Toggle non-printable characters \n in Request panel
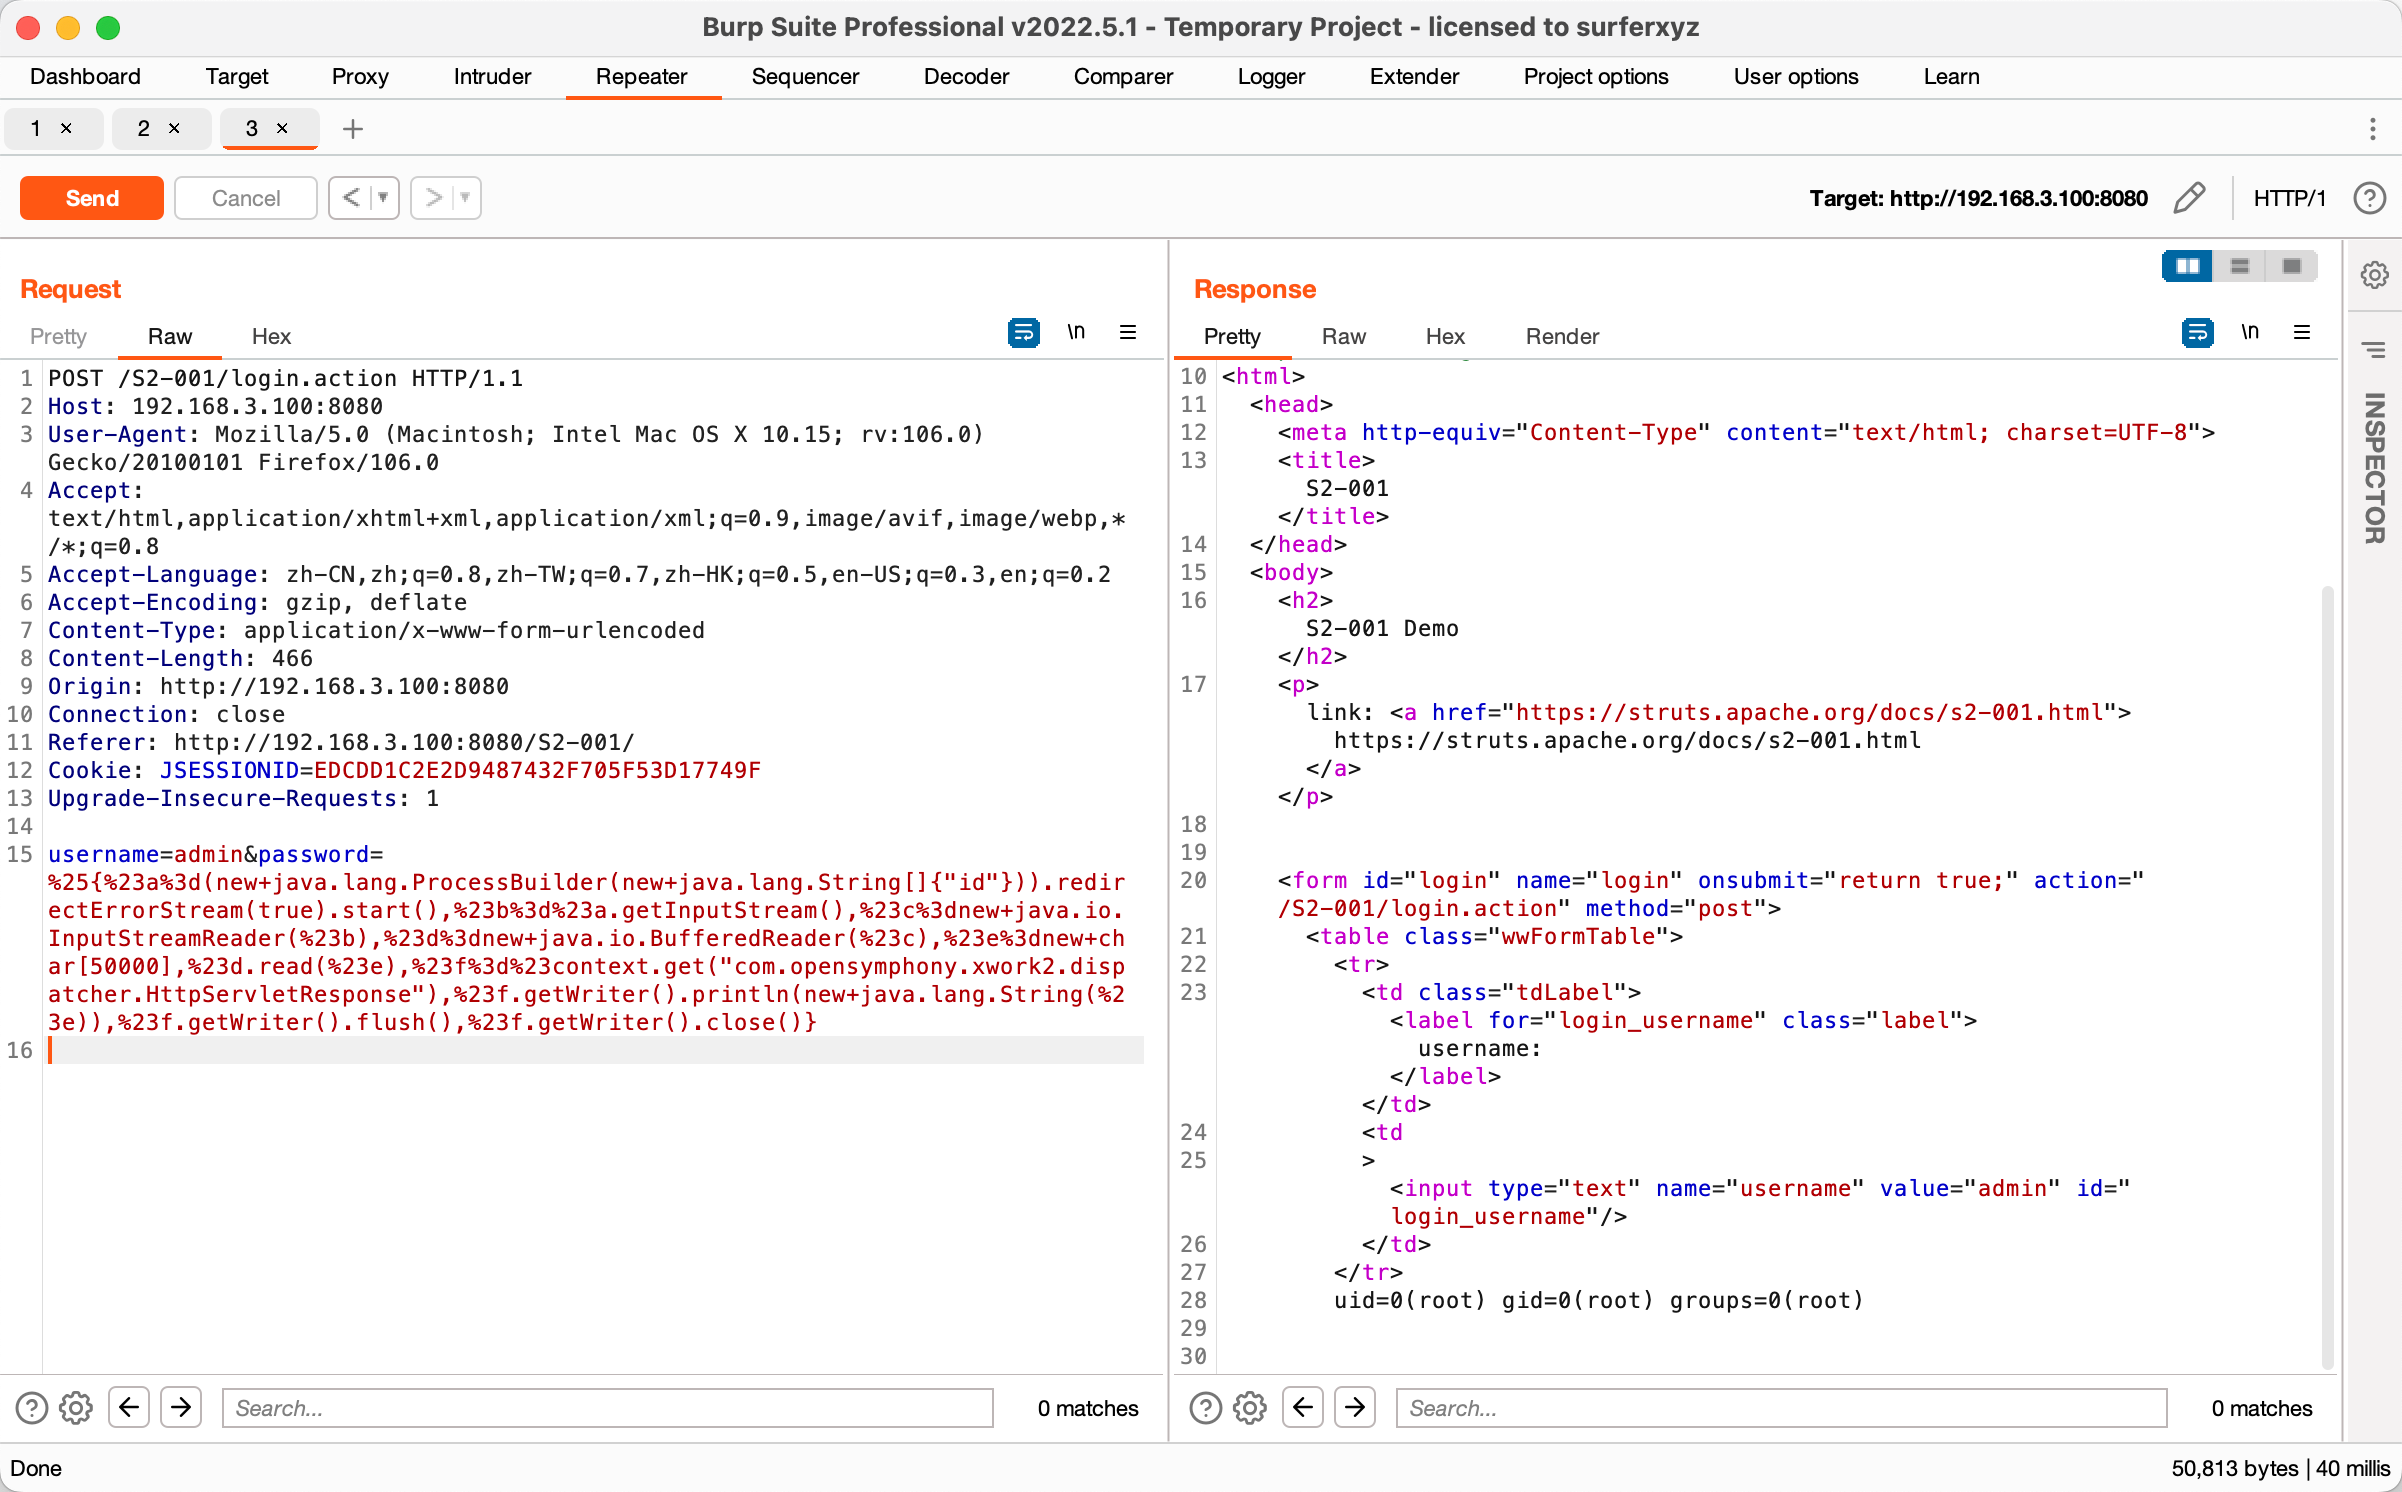This screenshot has height=1492, width=2402. click(1076, 333)
